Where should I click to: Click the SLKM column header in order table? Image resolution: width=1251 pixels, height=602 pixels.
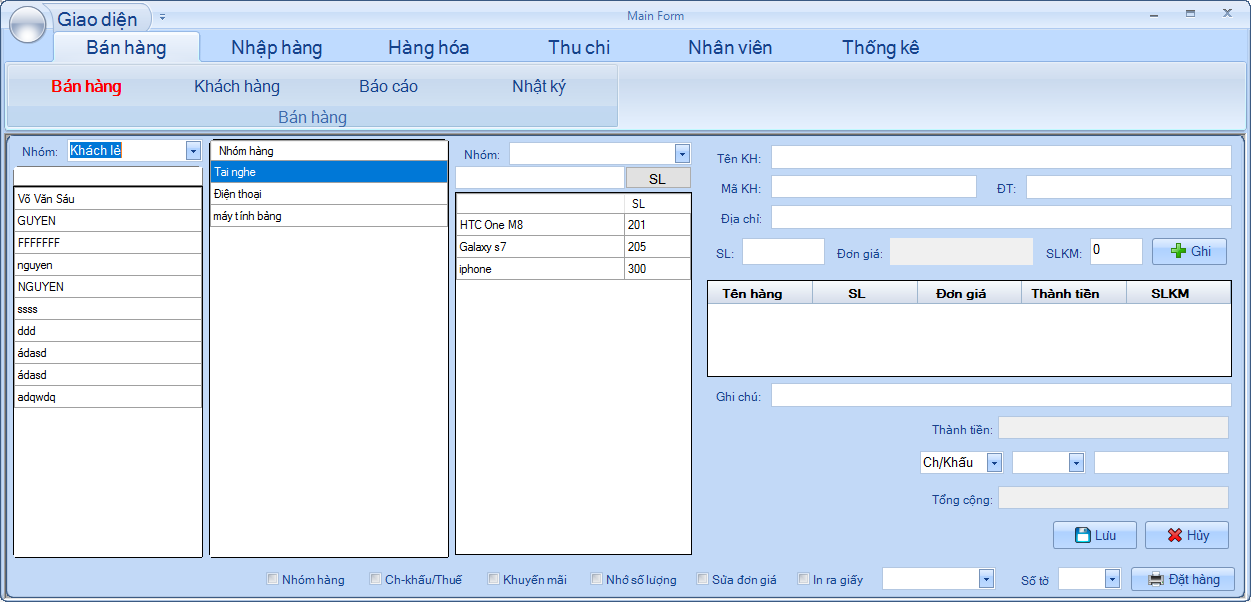point(1178,293)
